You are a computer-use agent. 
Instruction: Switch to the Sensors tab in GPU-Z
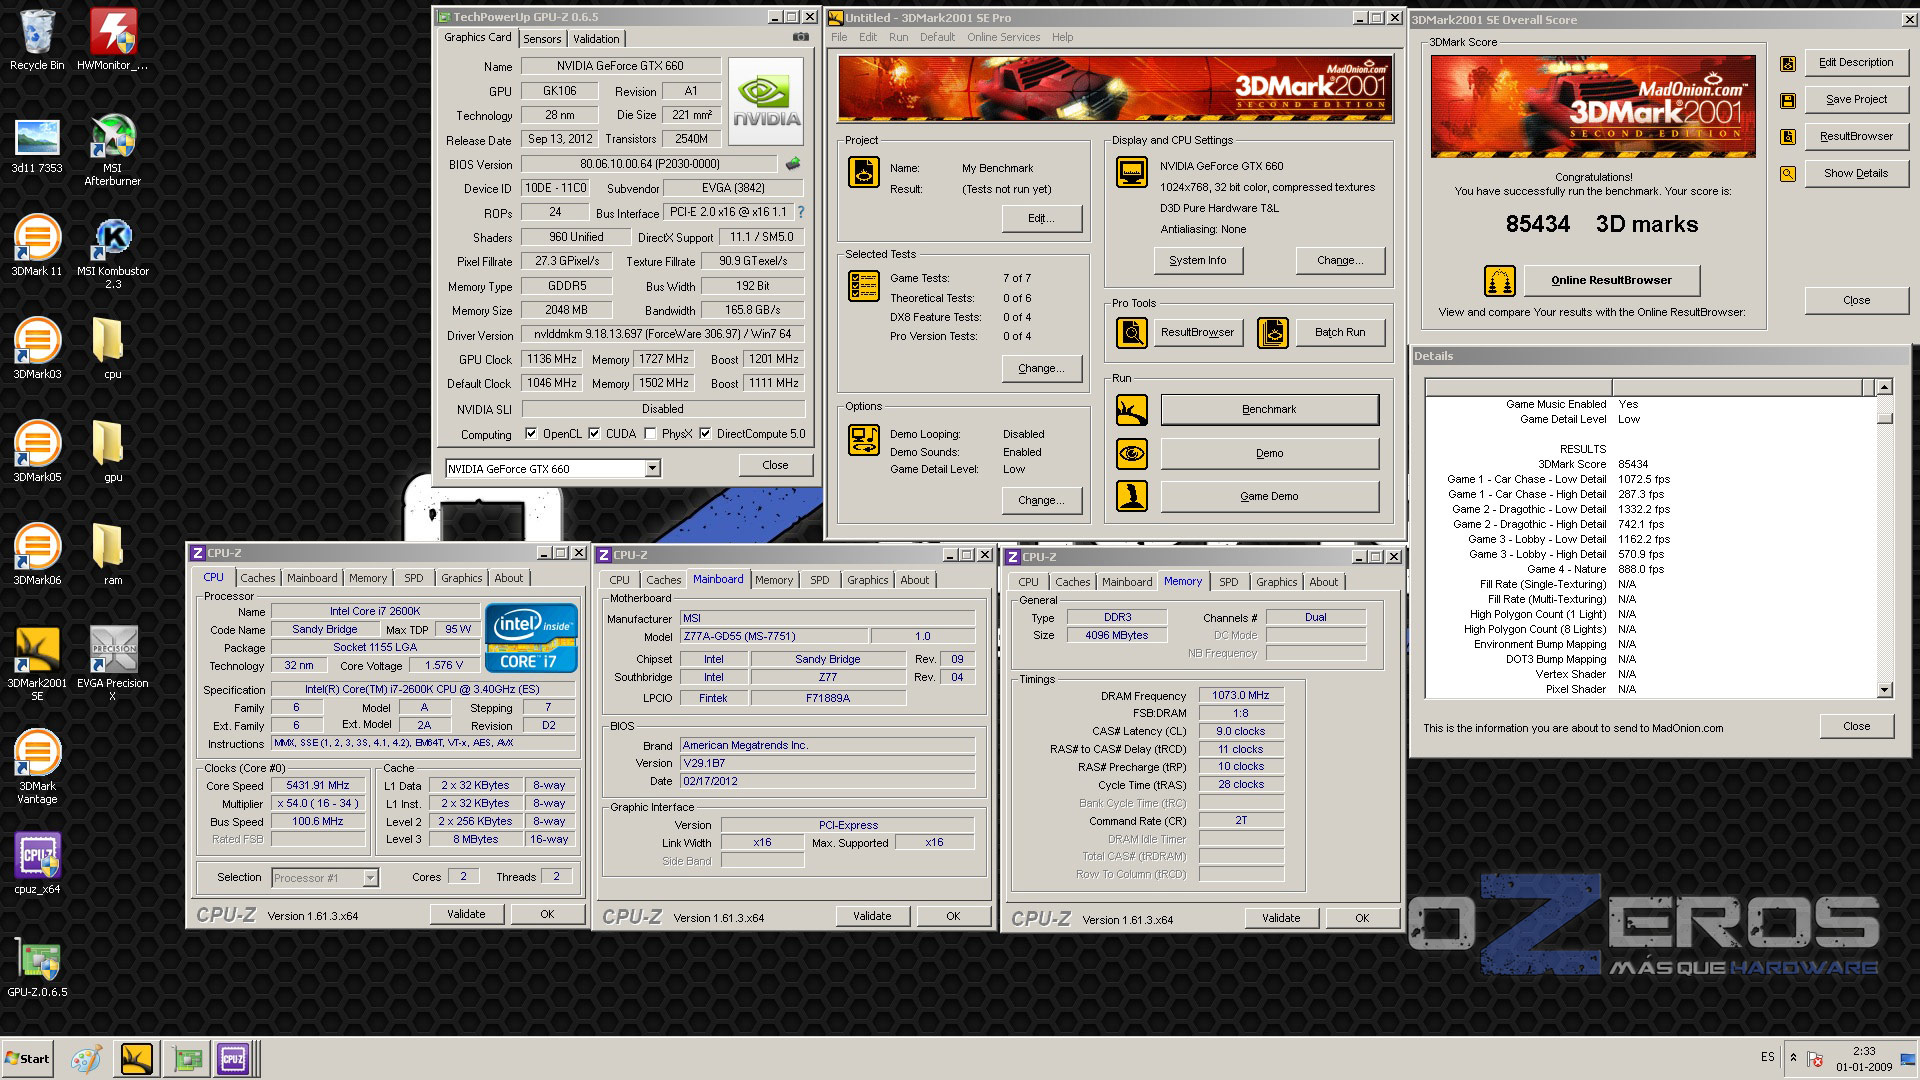pyautogui.click(x=542, y=39)
